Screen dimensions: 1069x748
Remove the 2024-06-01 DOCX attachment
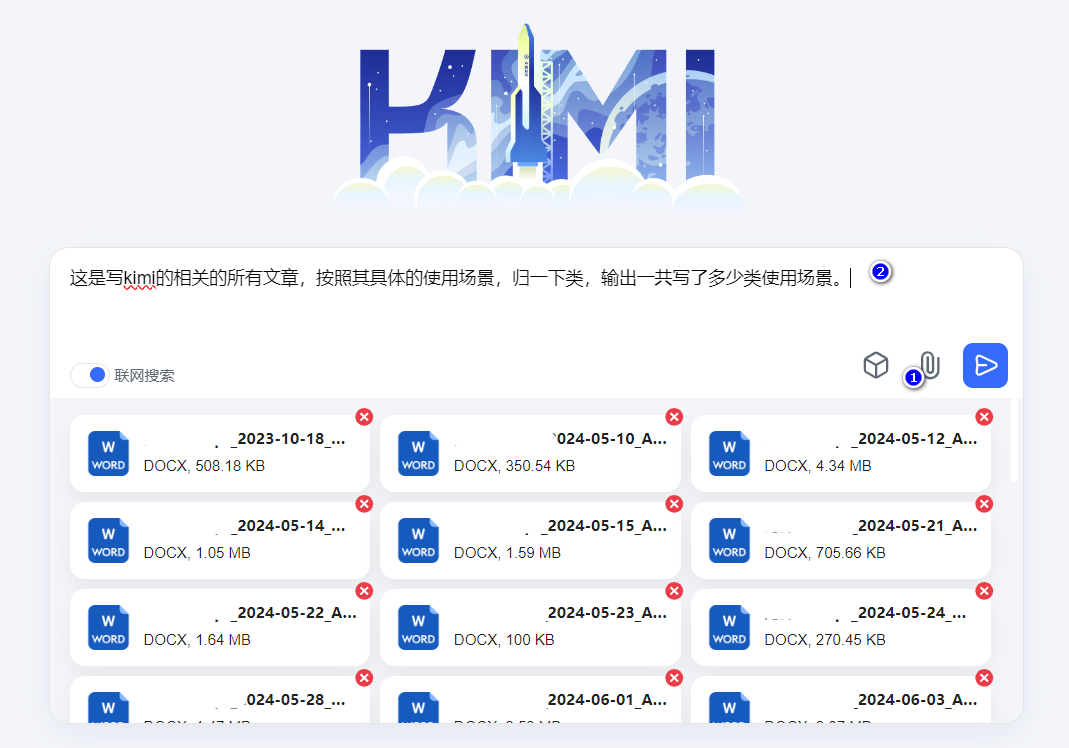(674, 678)
